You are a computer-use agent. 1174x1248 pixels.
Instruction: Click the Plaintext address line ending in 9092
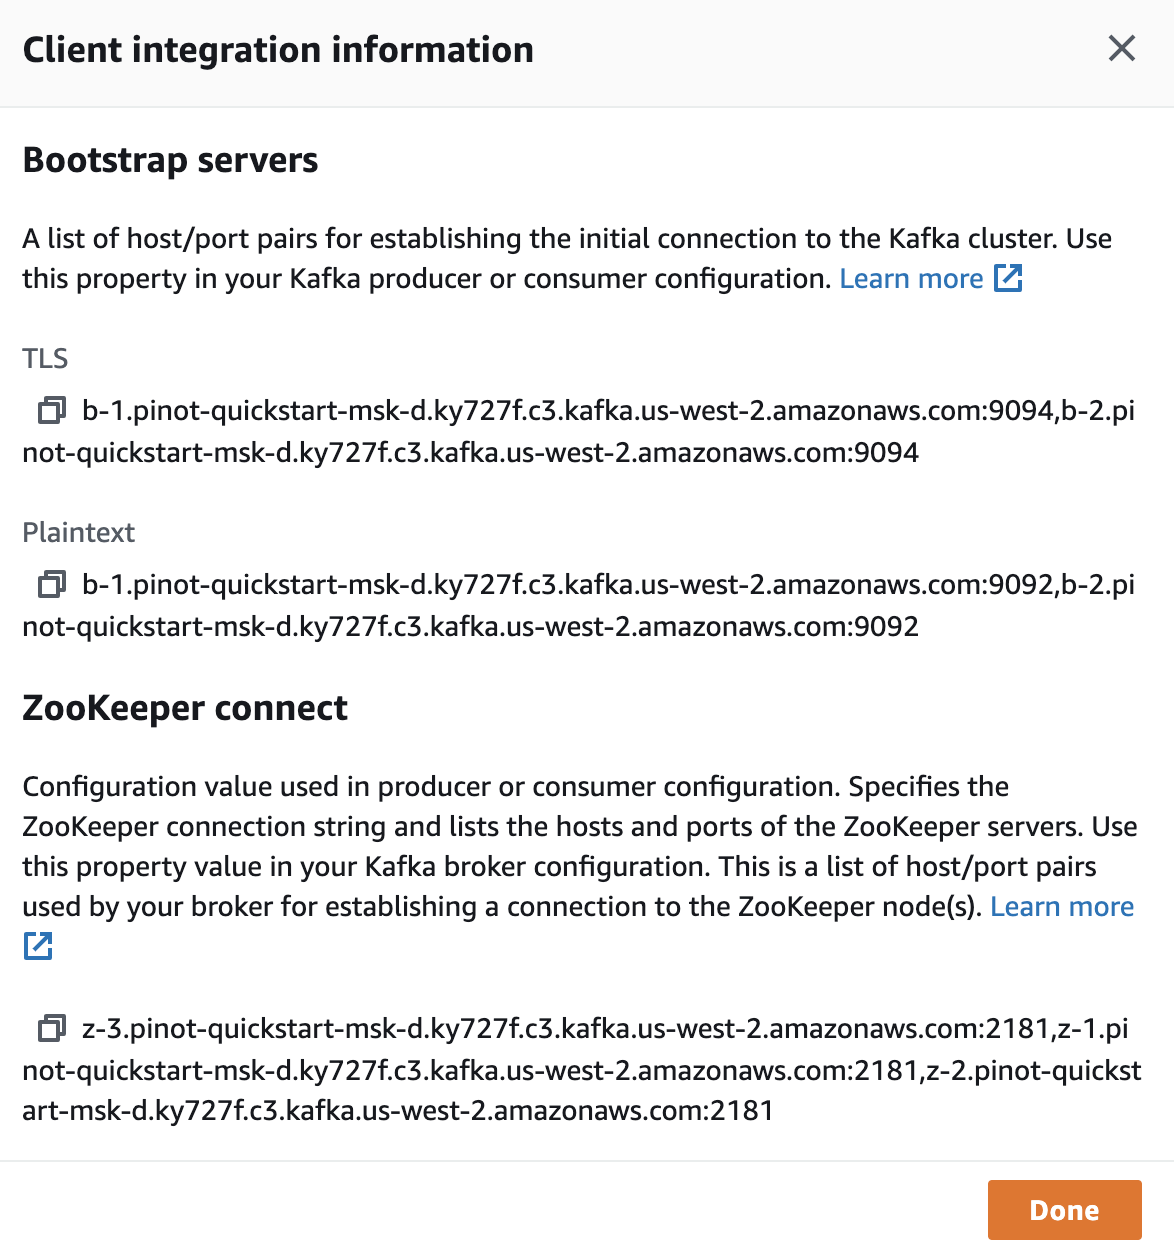coord(470,627)
